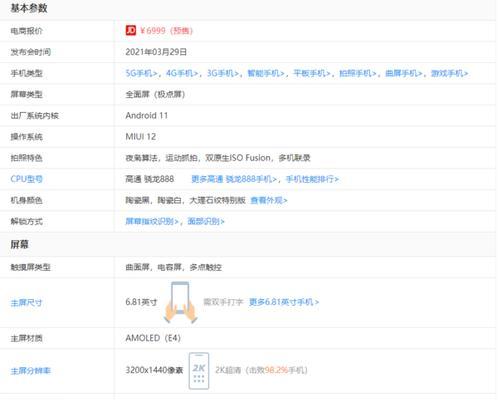Open the 面部识别 link
This screenshot has height=400, width=498.
pos(206,221)
